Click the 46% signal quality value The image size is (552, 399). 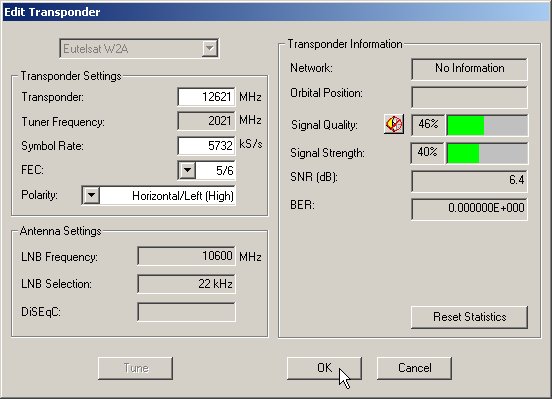point(428,125)
